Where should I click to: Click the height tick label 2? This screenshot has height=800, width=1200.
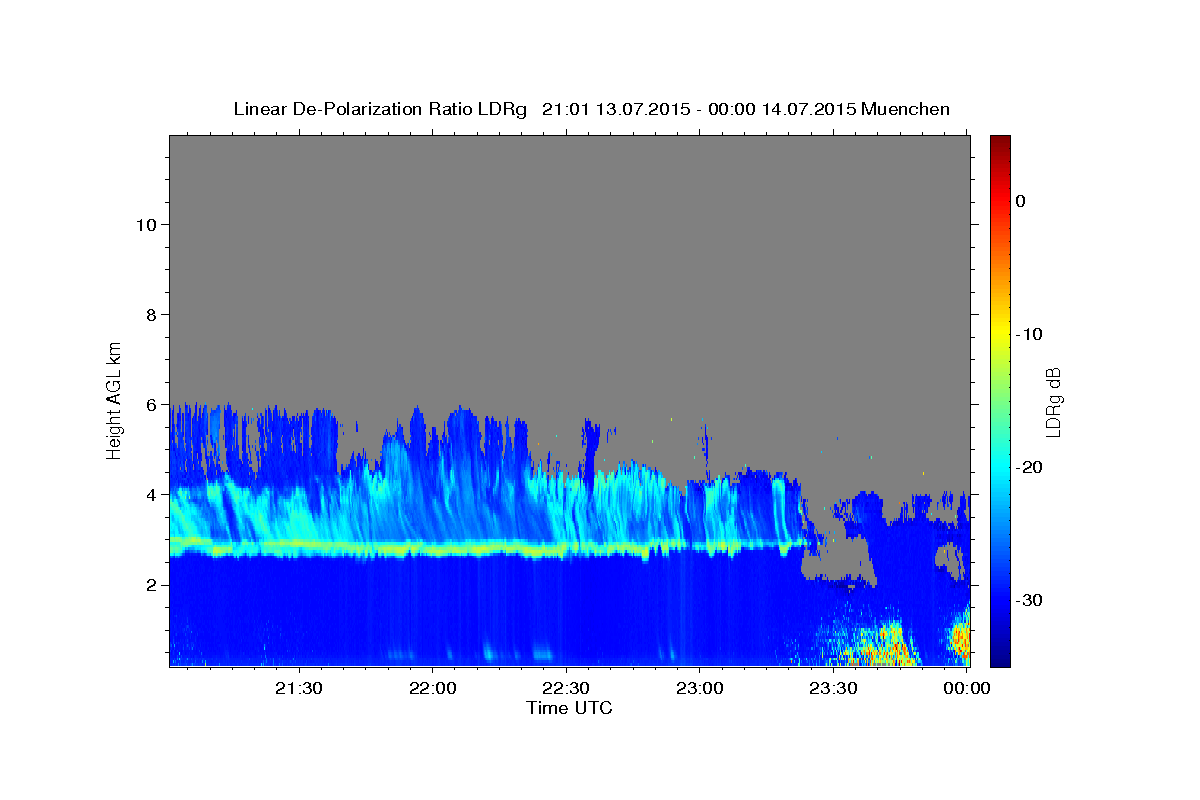coord(149,585)
